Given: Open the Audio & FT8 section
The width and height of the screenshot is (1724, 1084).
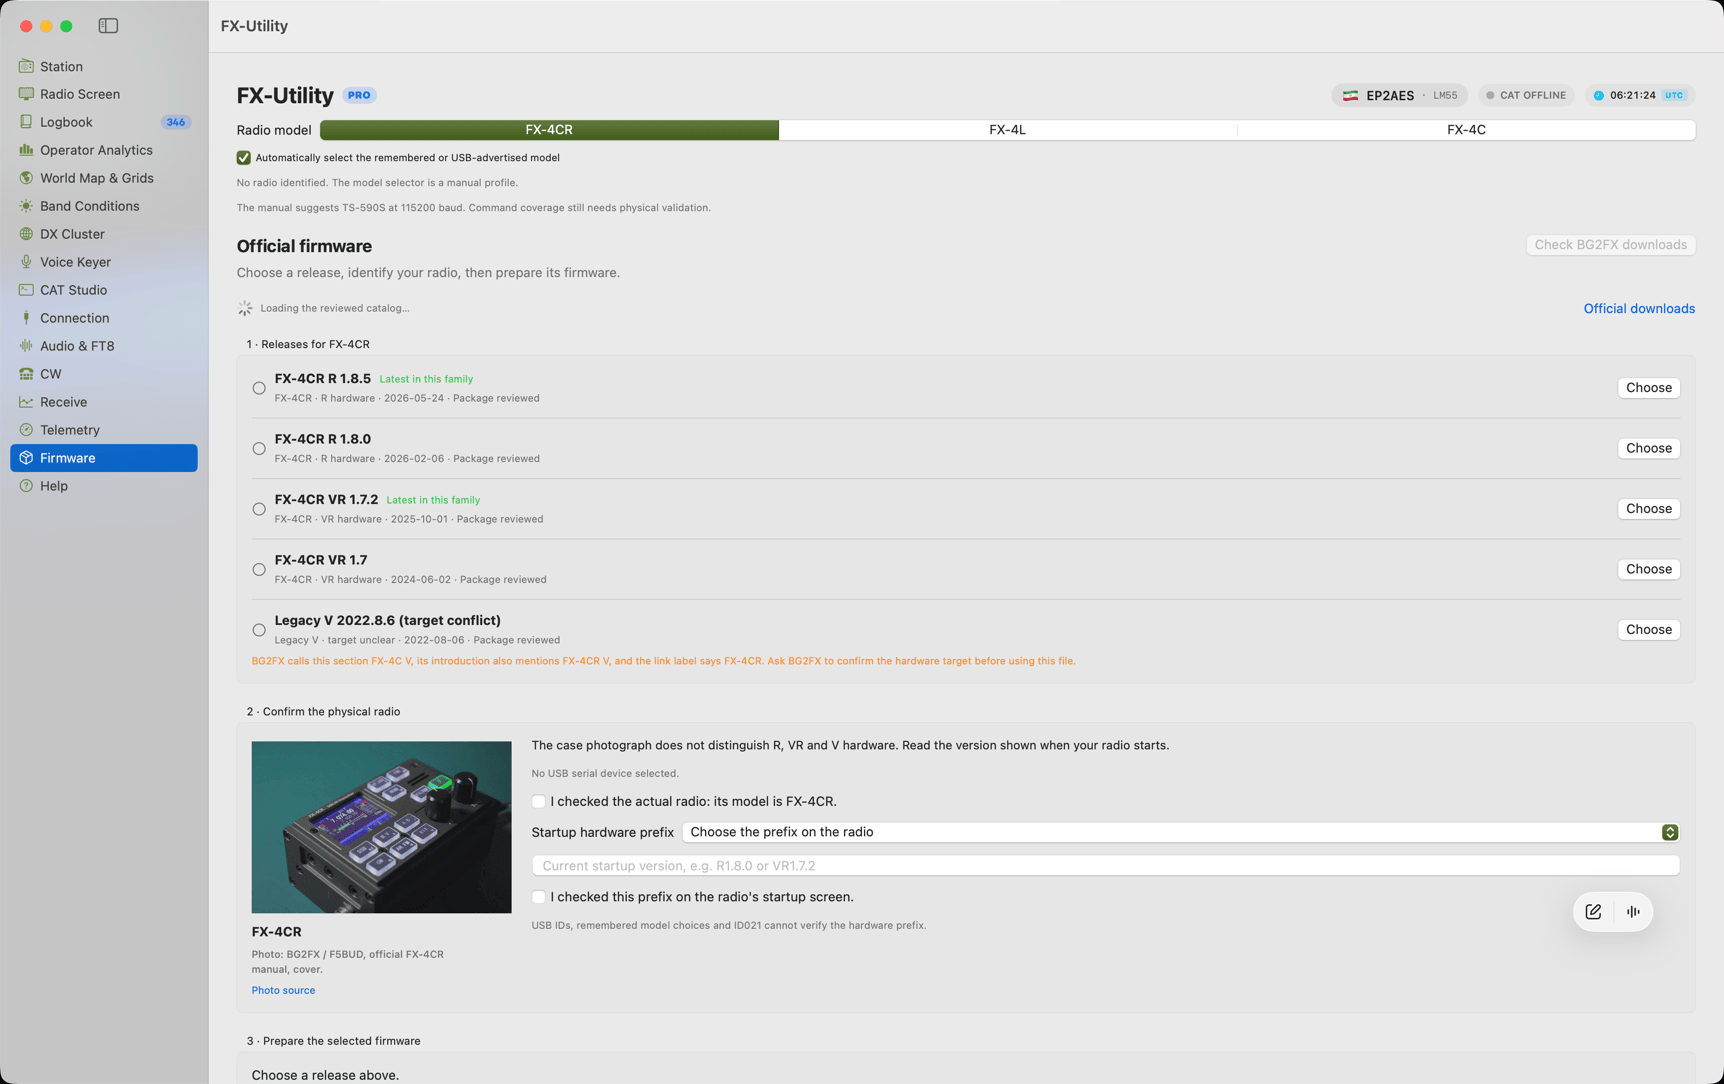Looking at the screenshot, I should [x=104, y=346].
